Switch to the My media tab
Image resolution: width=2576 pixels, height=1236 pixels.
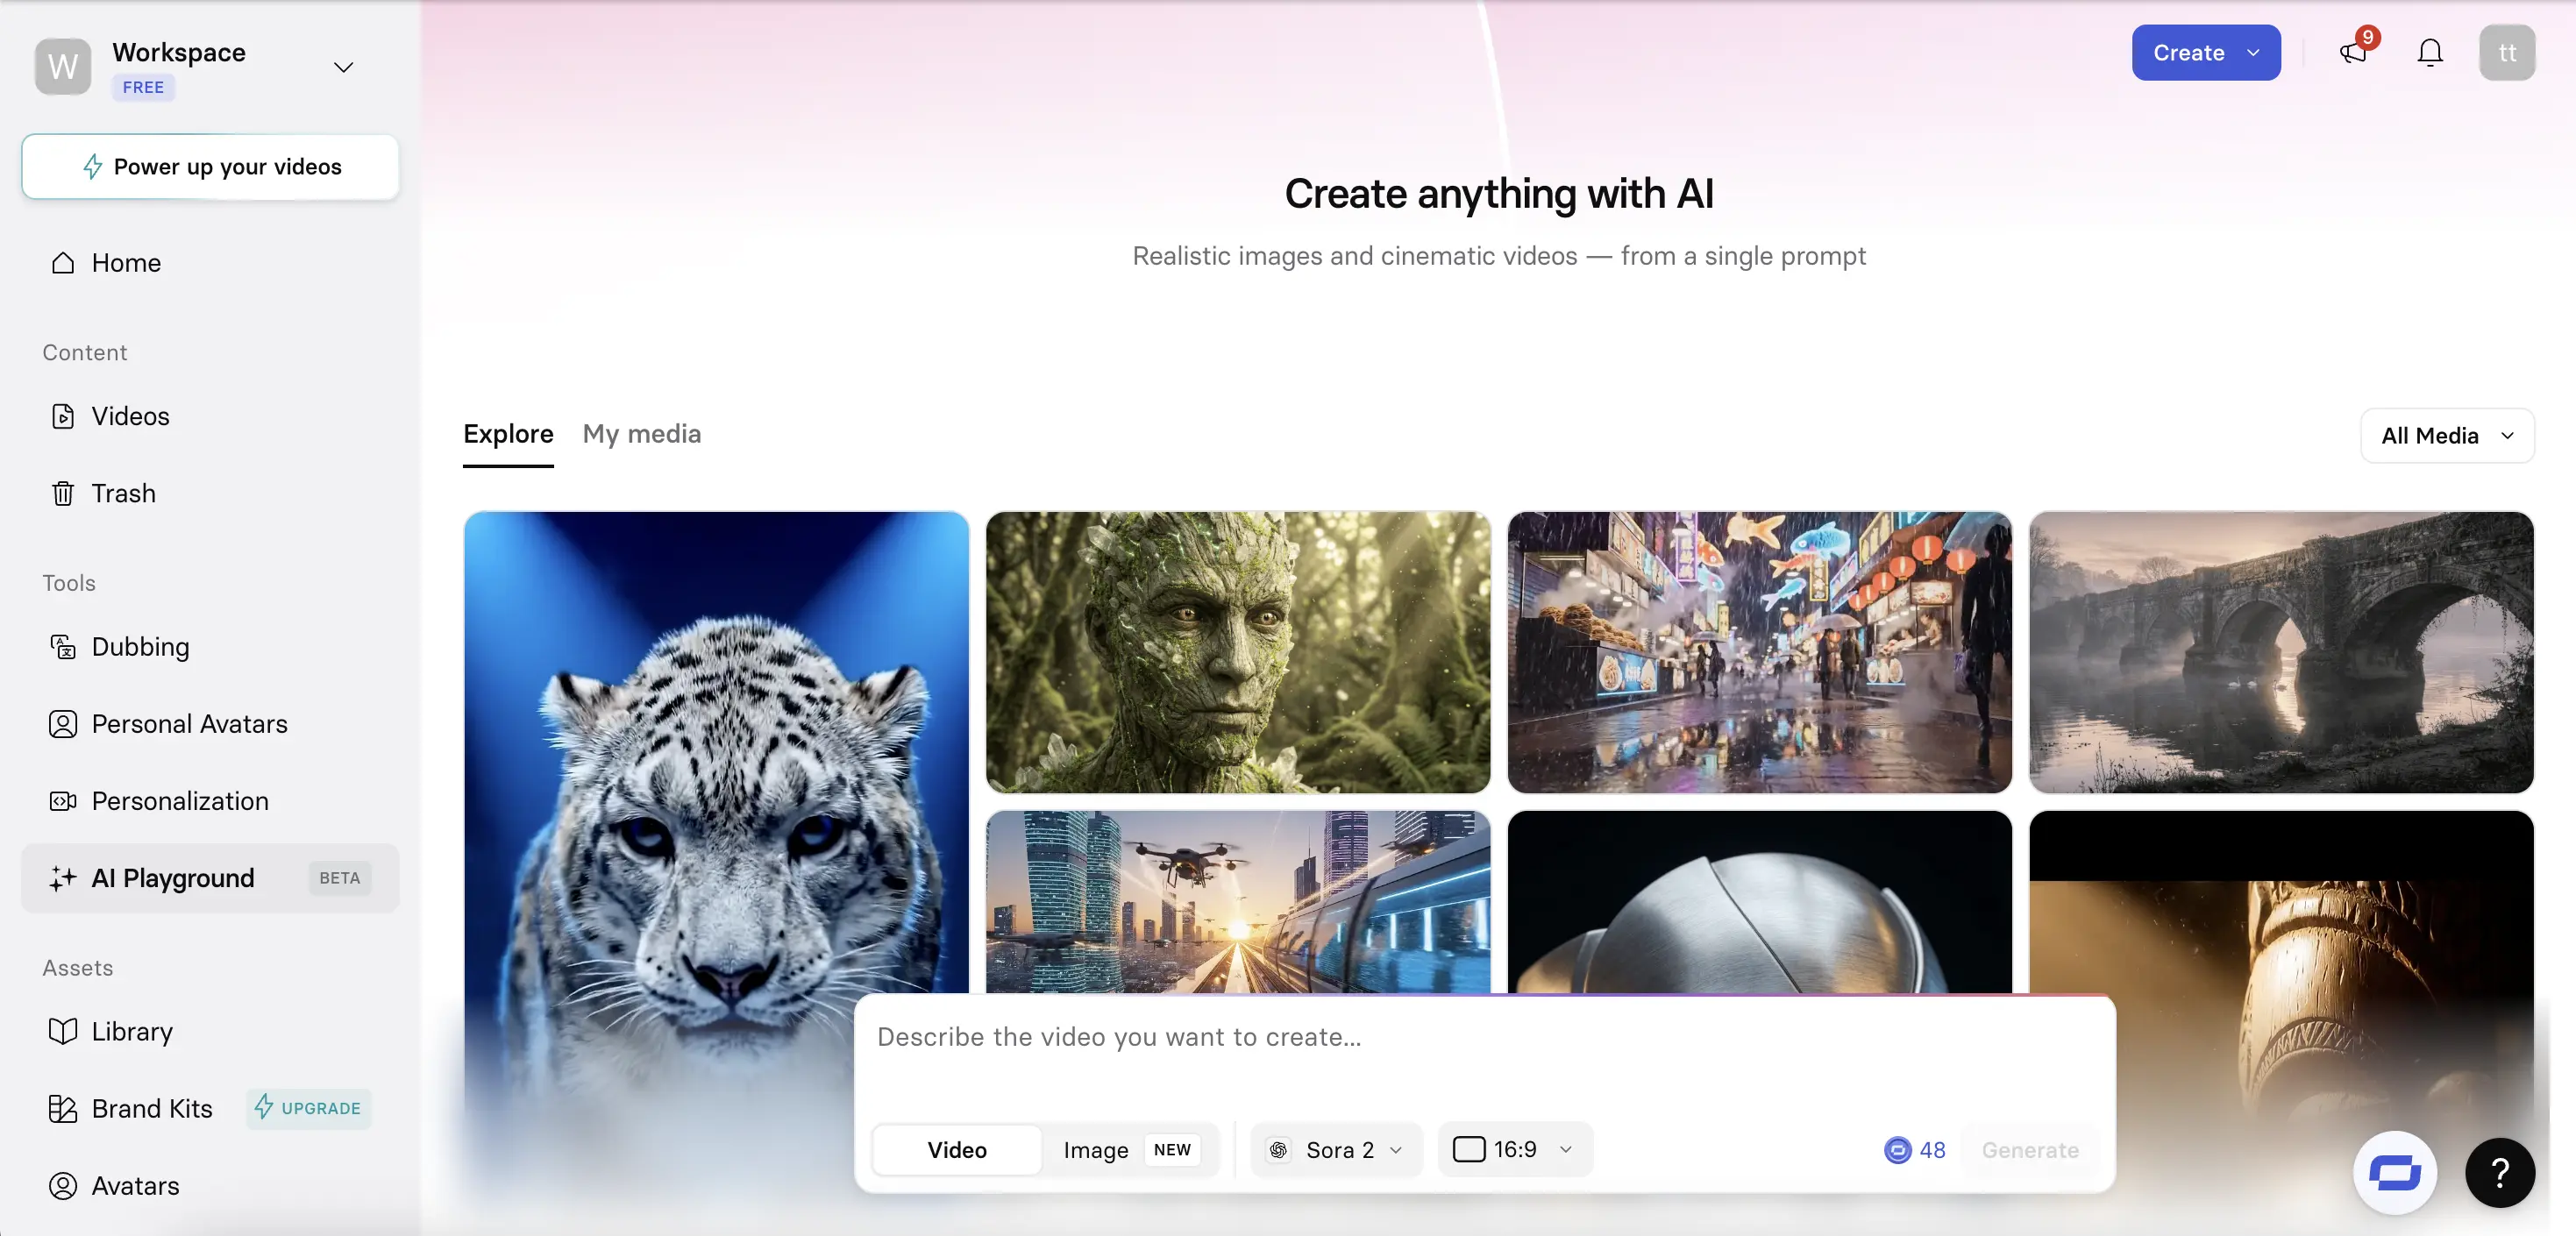(641, 434)
